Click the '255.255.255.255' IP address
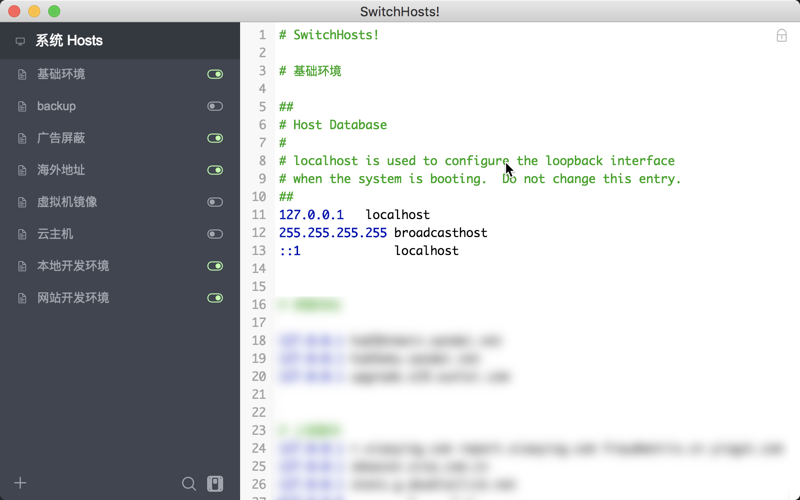The width and height of the screenshot is (800, 500). coord(333,233)
